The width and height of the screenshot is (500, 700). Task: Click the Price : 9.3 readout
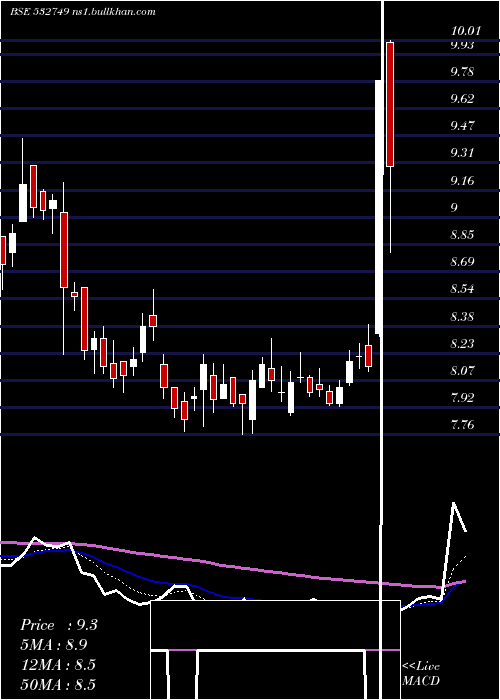coord(58,625)
